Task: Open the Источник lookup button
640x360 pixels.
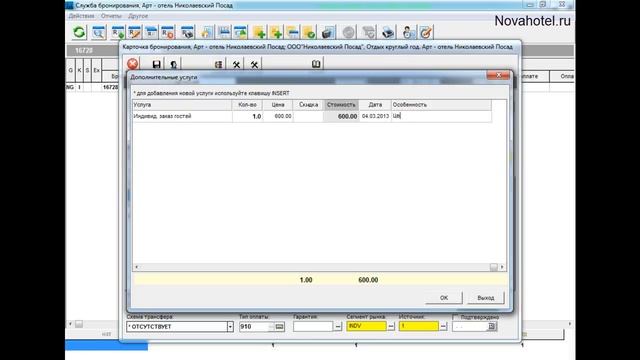Action: 443,327
